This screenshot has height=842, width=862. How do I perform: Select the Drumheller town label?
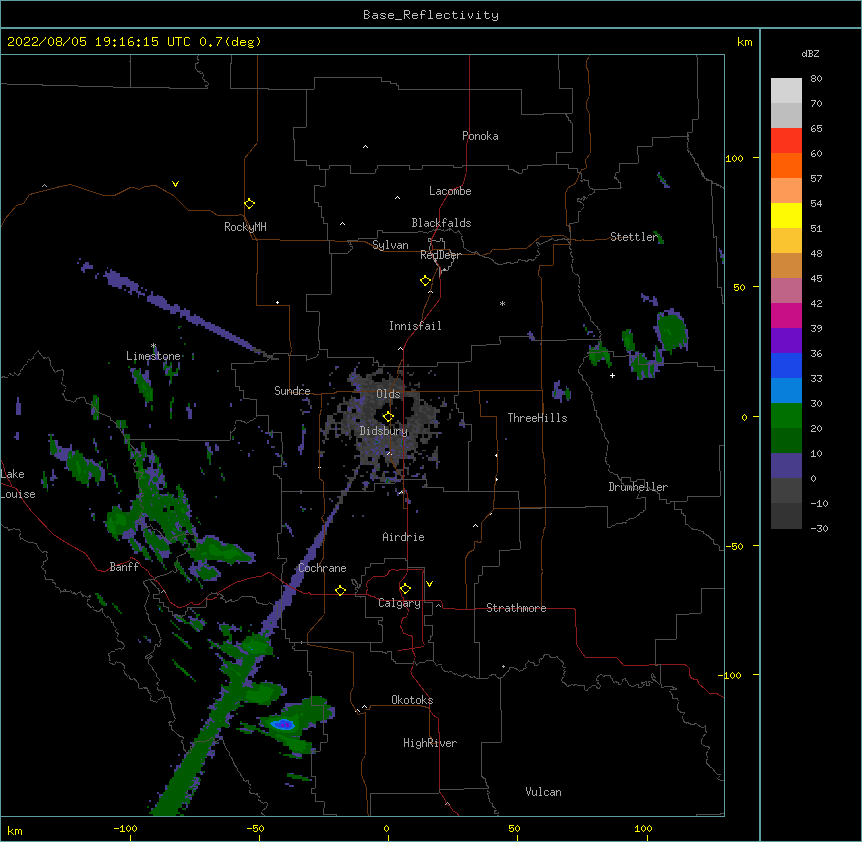(x=638, y=487)
